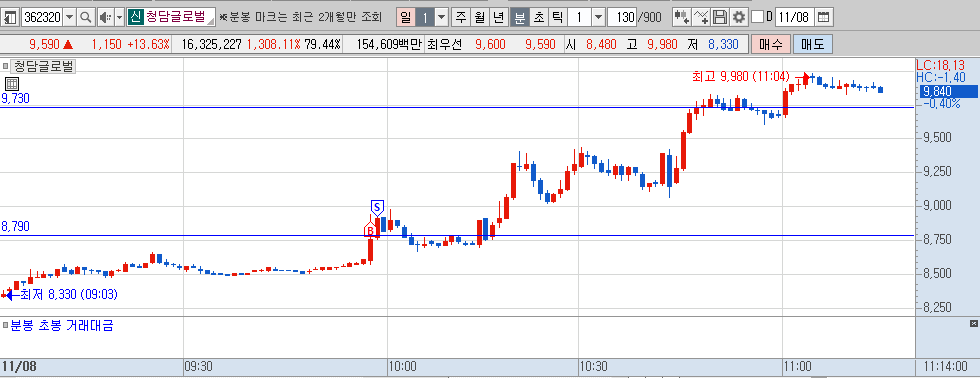
Task: Toggle the D checkbox beside the date
Action: pos(757,17)
